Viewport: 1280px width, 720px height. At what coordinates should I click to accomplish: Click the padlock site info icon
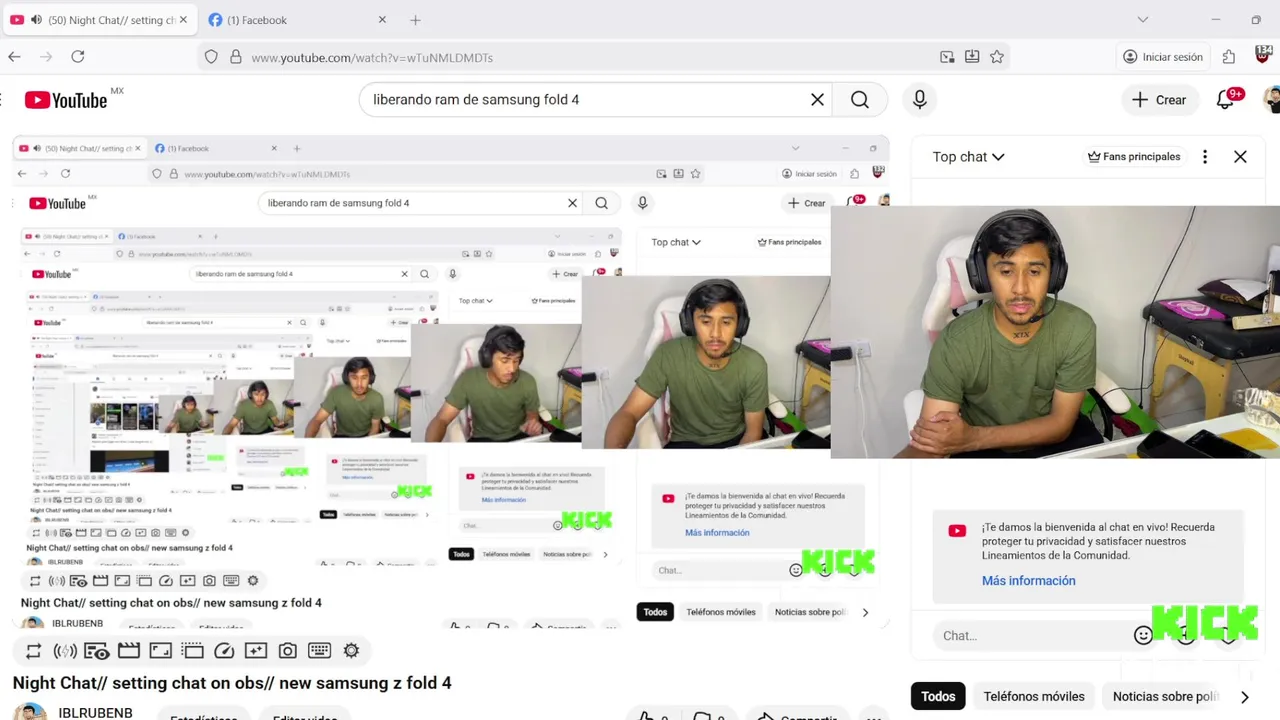pos(236,57)
